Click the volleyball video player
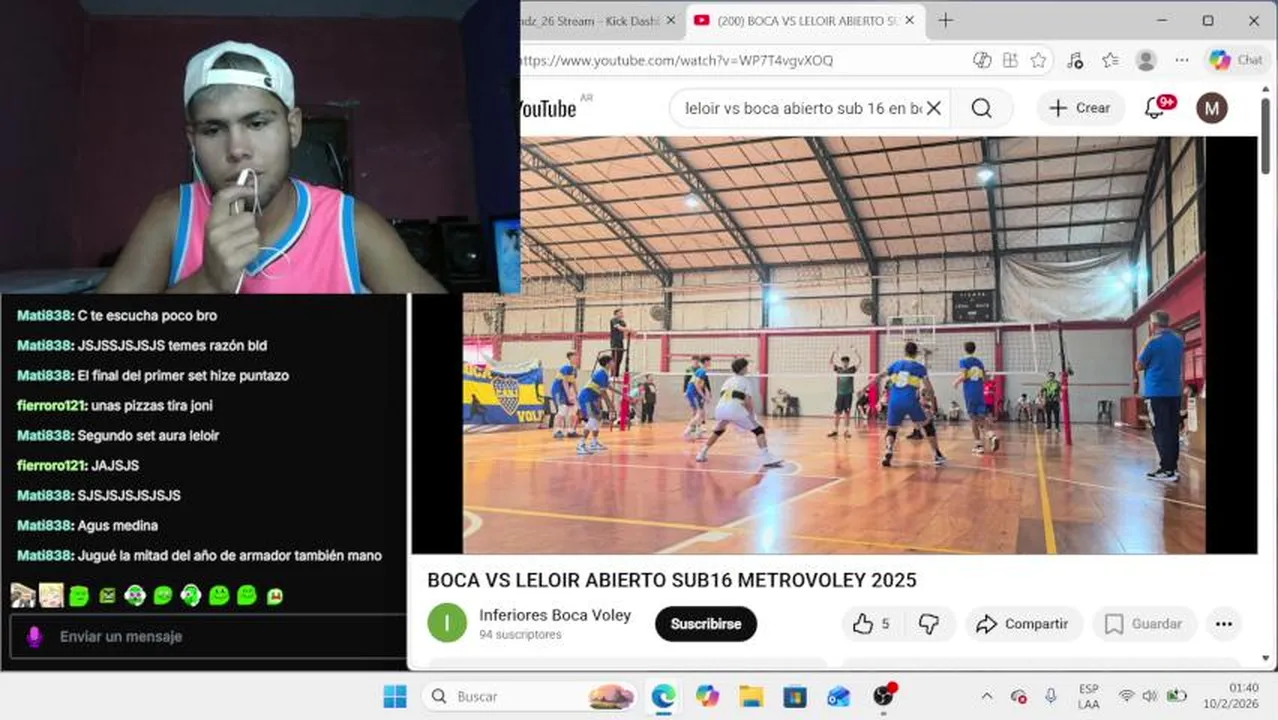This screenshot has width=1278, height=720. (x=834, y=345)
